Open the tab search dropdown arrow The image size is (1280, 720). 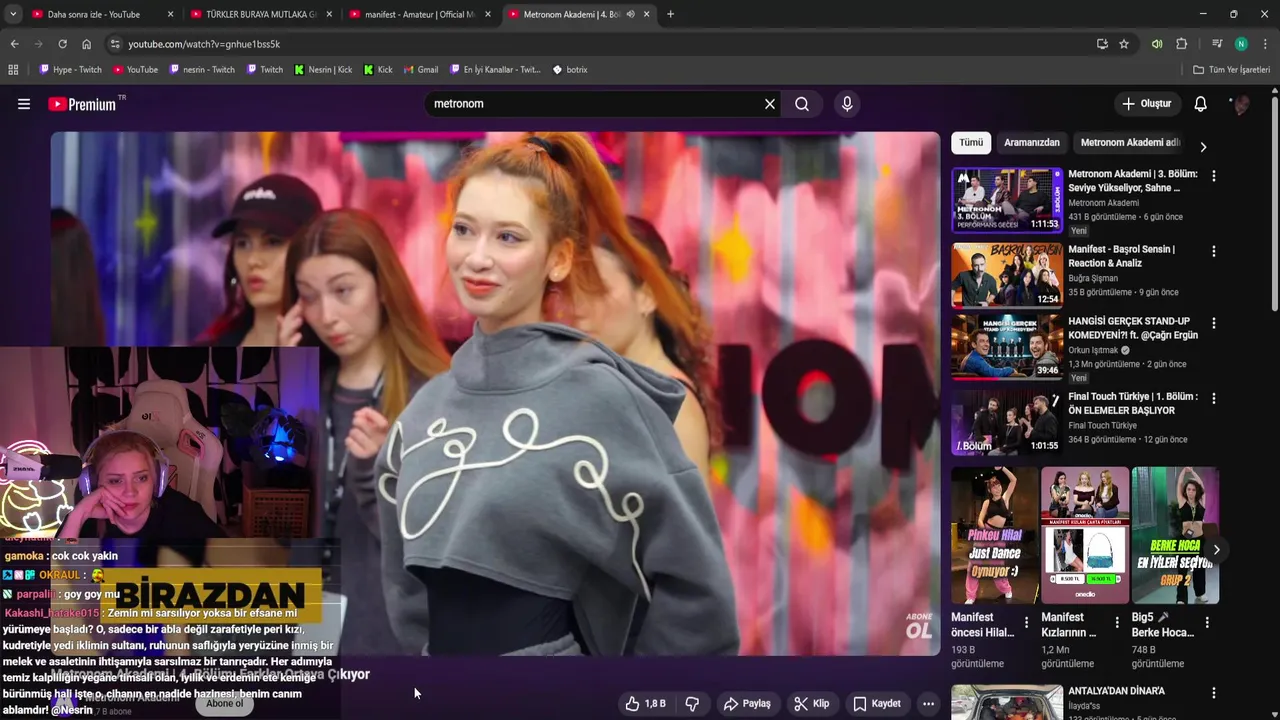[12, 14]
